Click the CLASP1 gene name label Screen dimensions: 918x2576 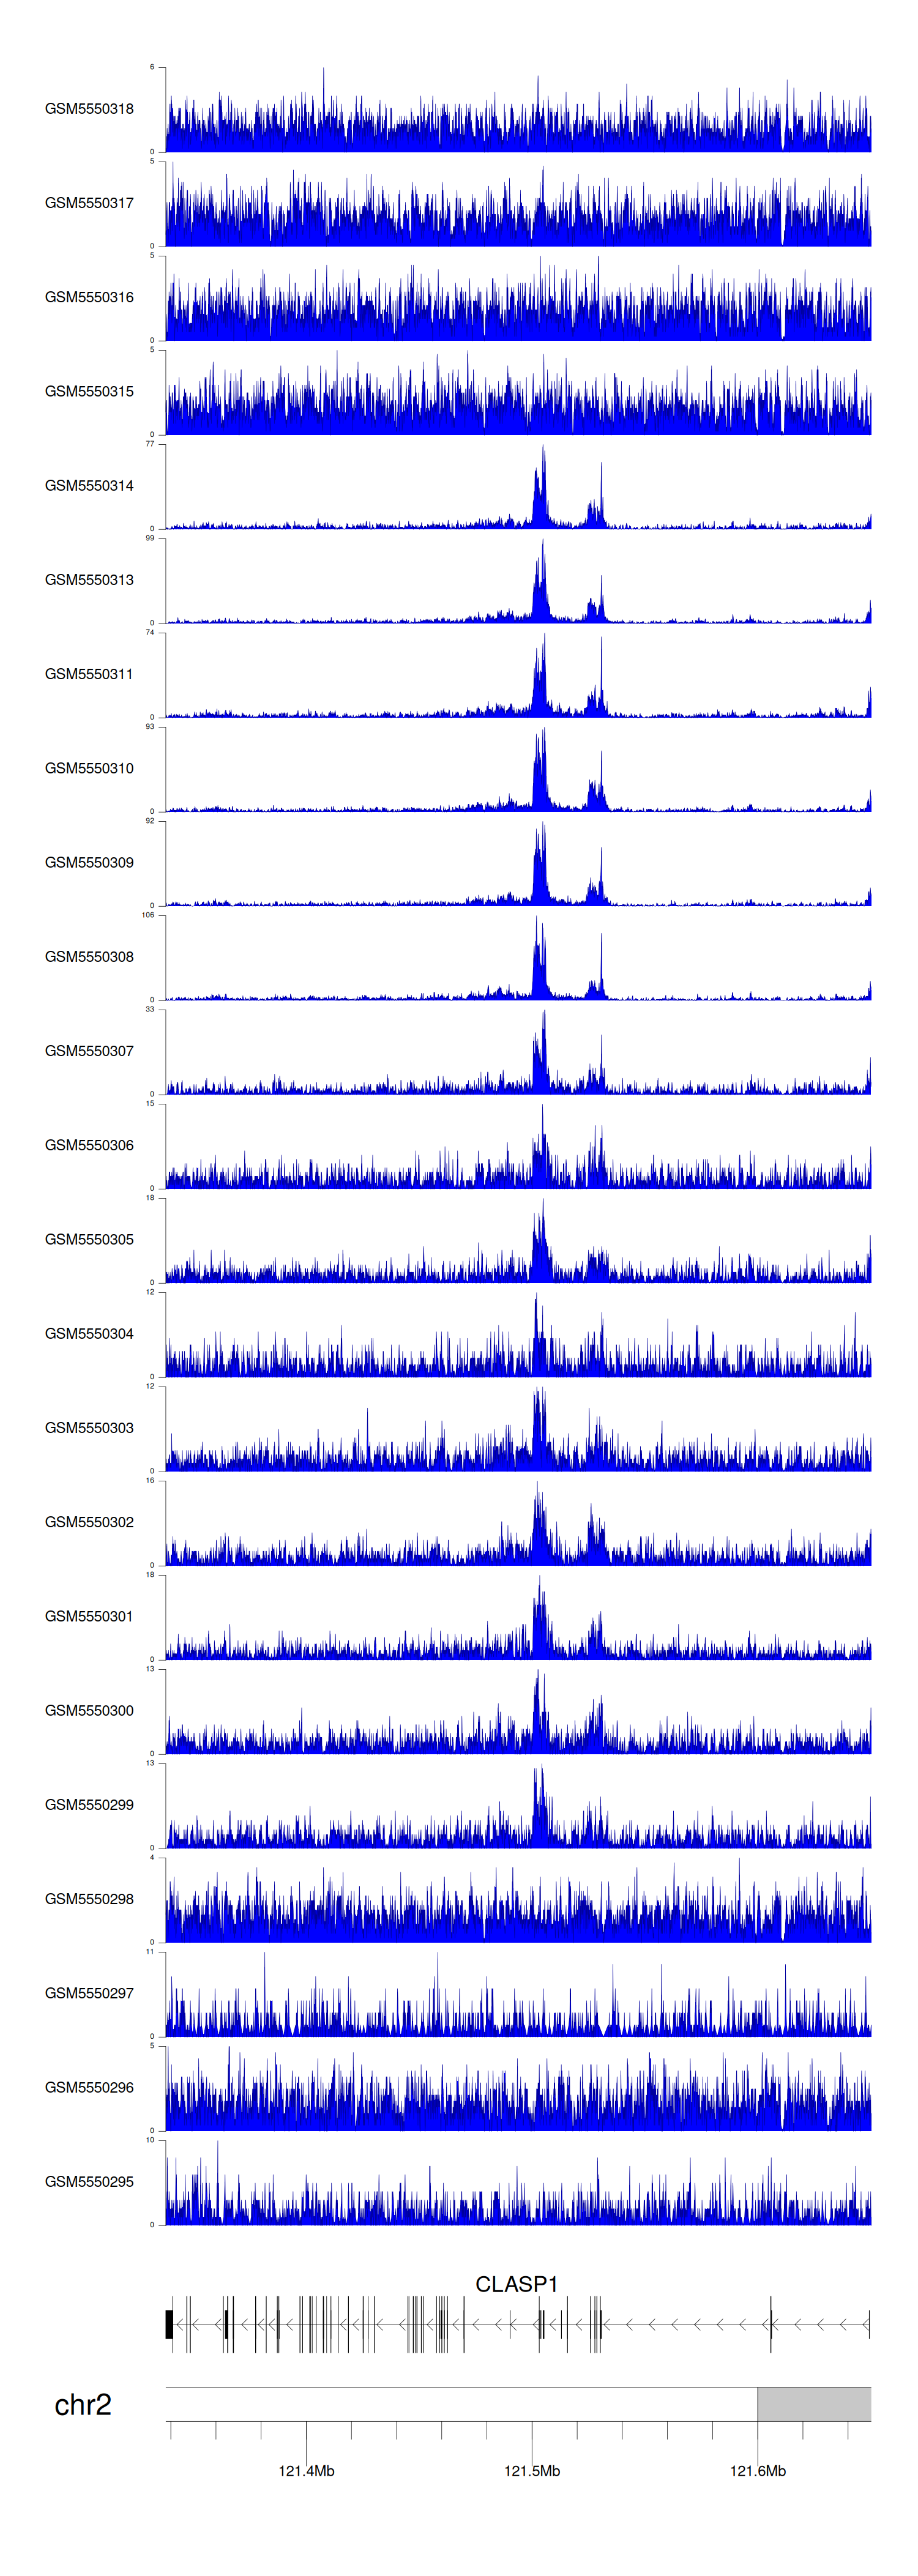click(x=516, y=2284)
